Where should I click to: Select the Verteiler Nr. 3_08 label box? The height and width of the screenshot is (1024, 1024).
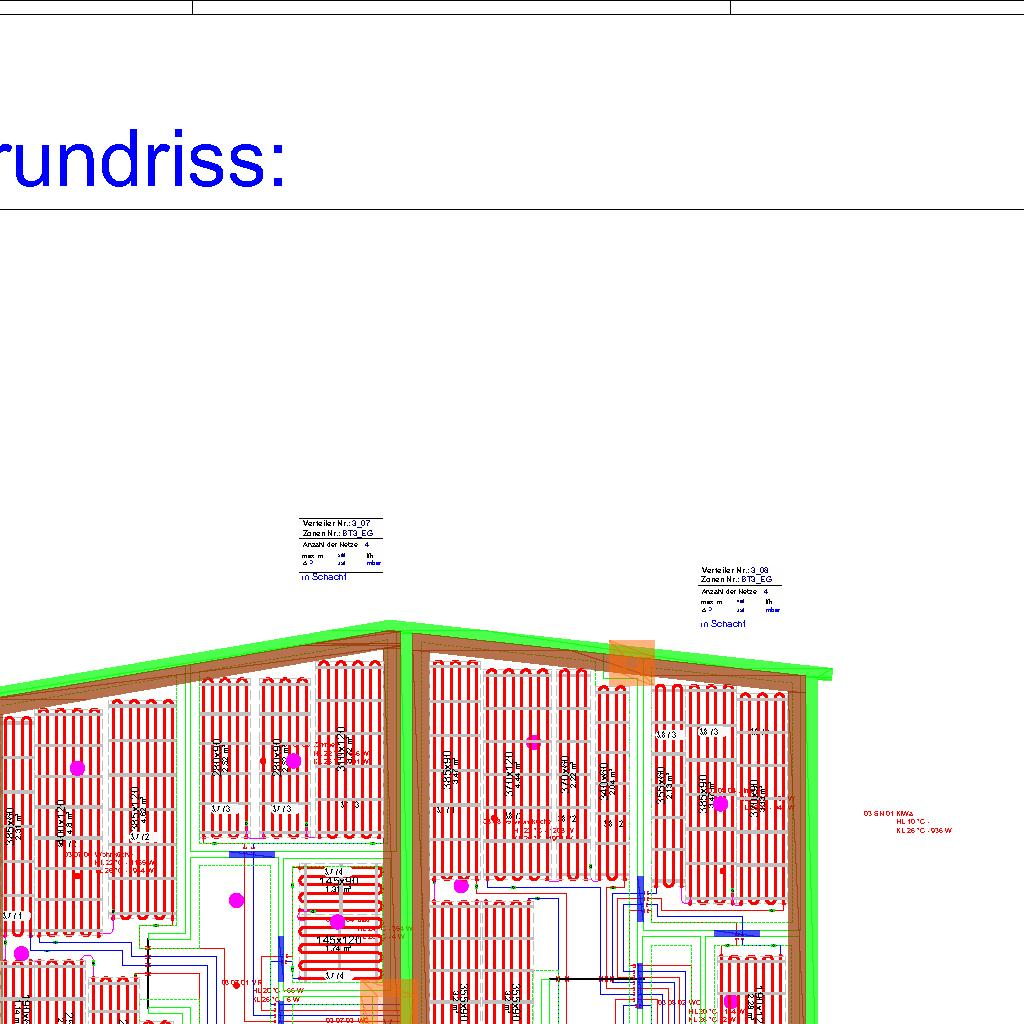coord(741,589)
